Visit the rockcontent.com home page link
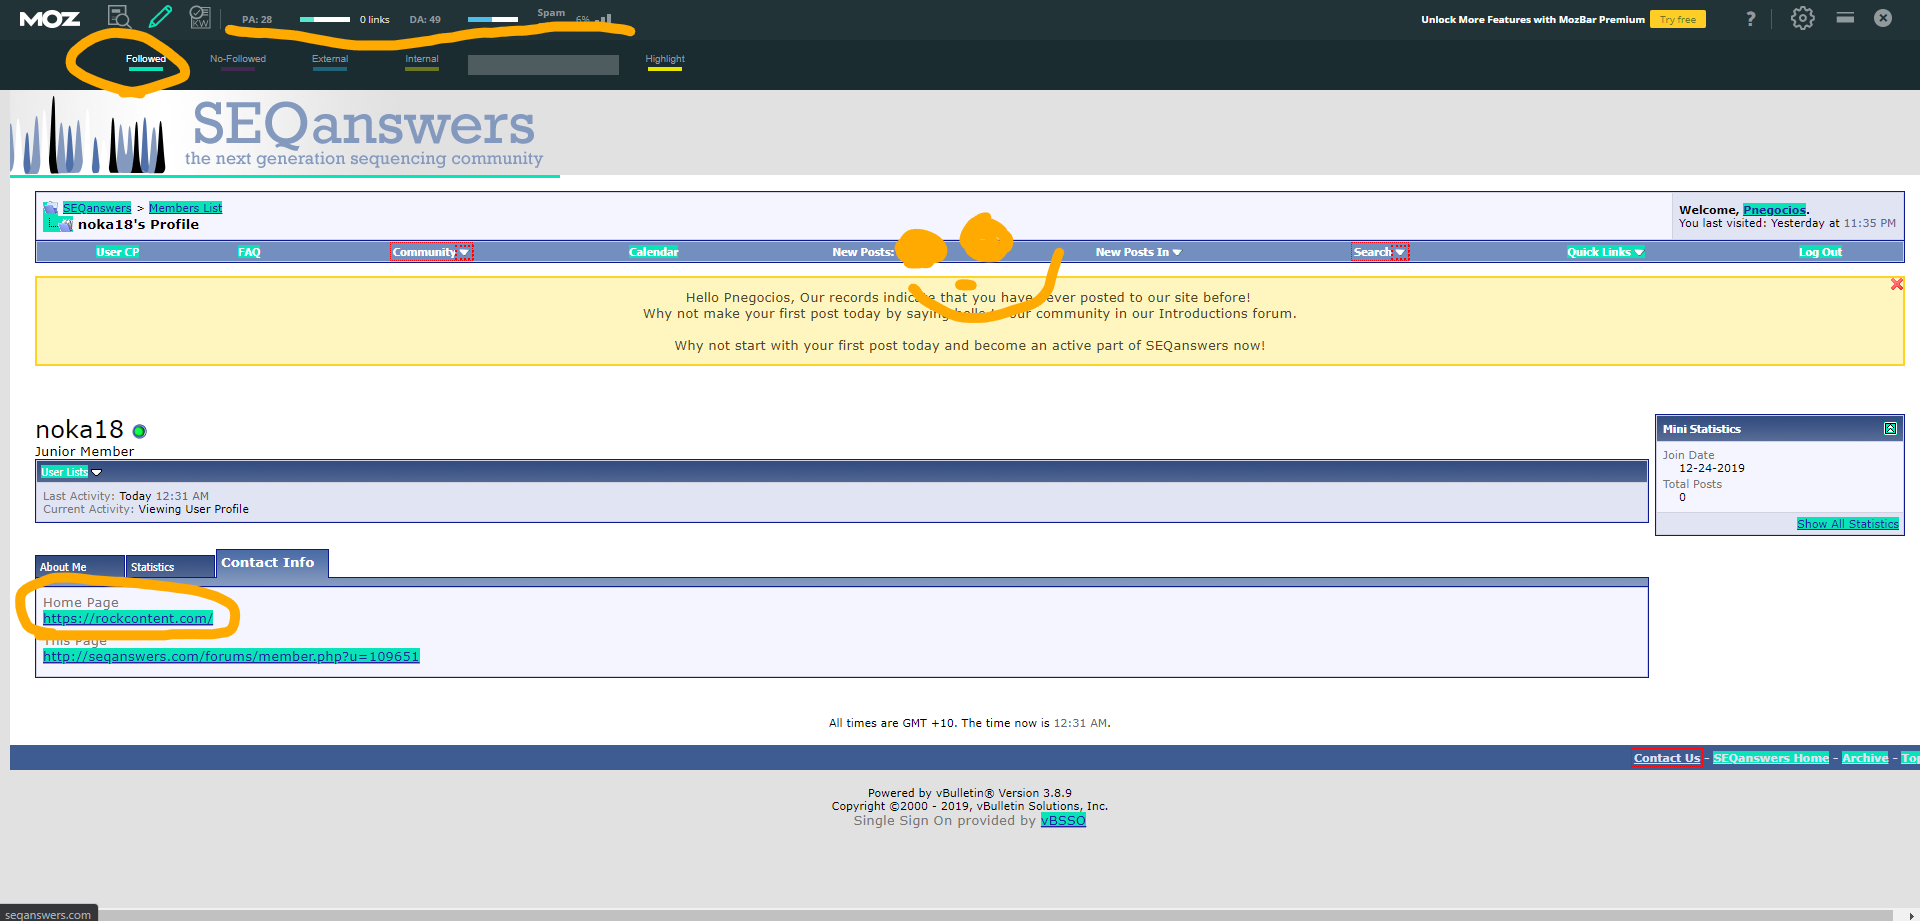 coord(128,618)
